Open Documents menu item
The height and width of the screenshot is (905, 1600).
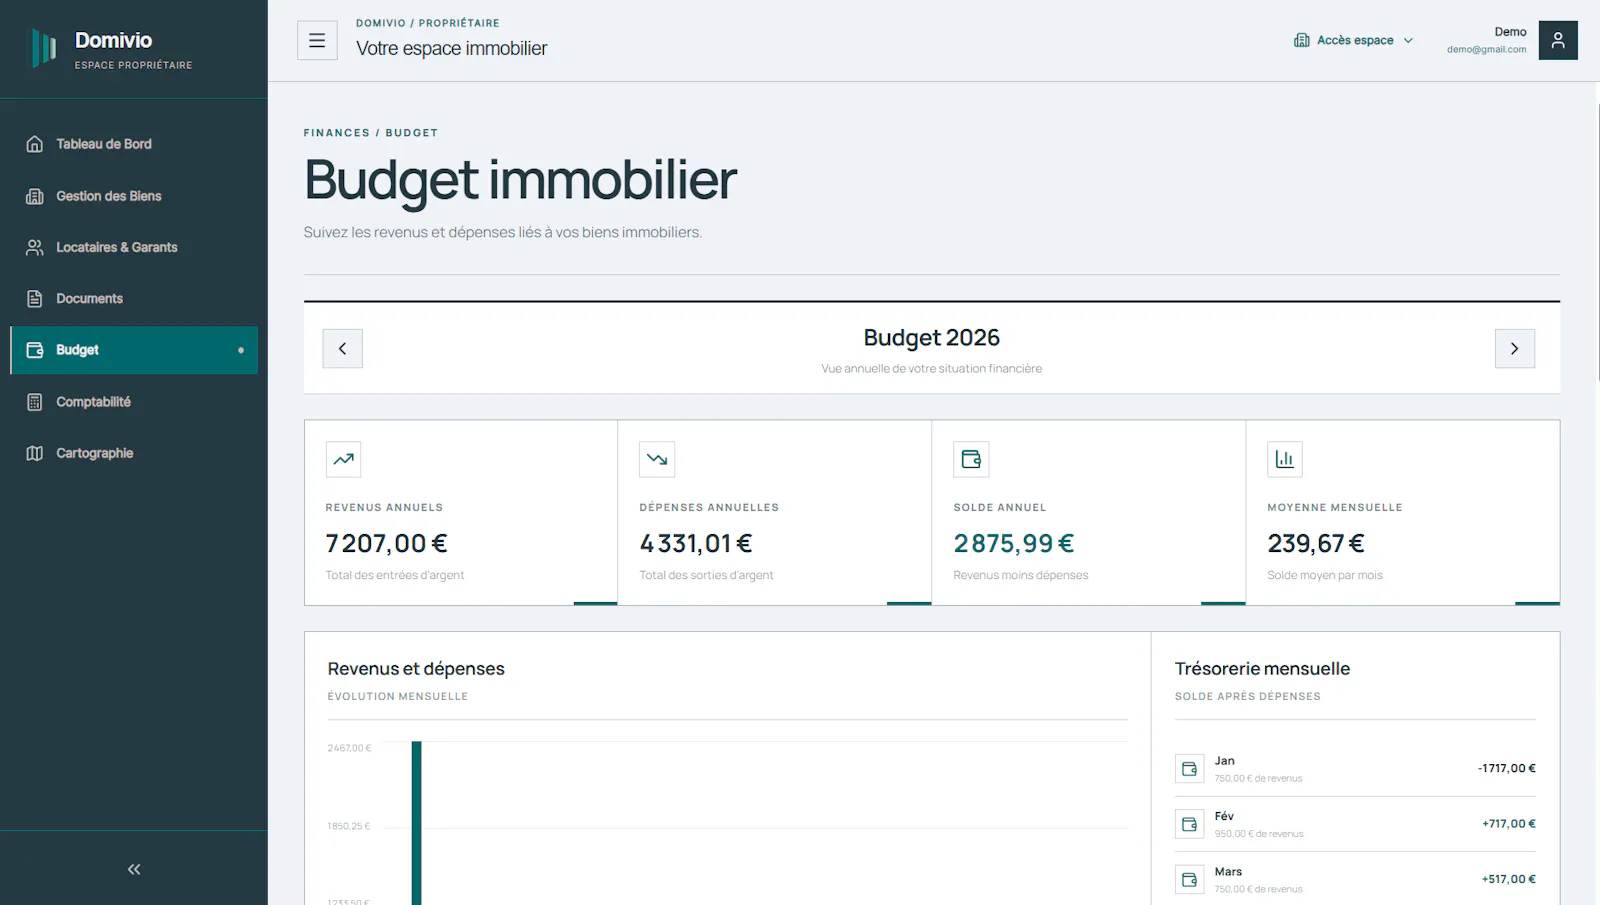click(x=134, y=298)
